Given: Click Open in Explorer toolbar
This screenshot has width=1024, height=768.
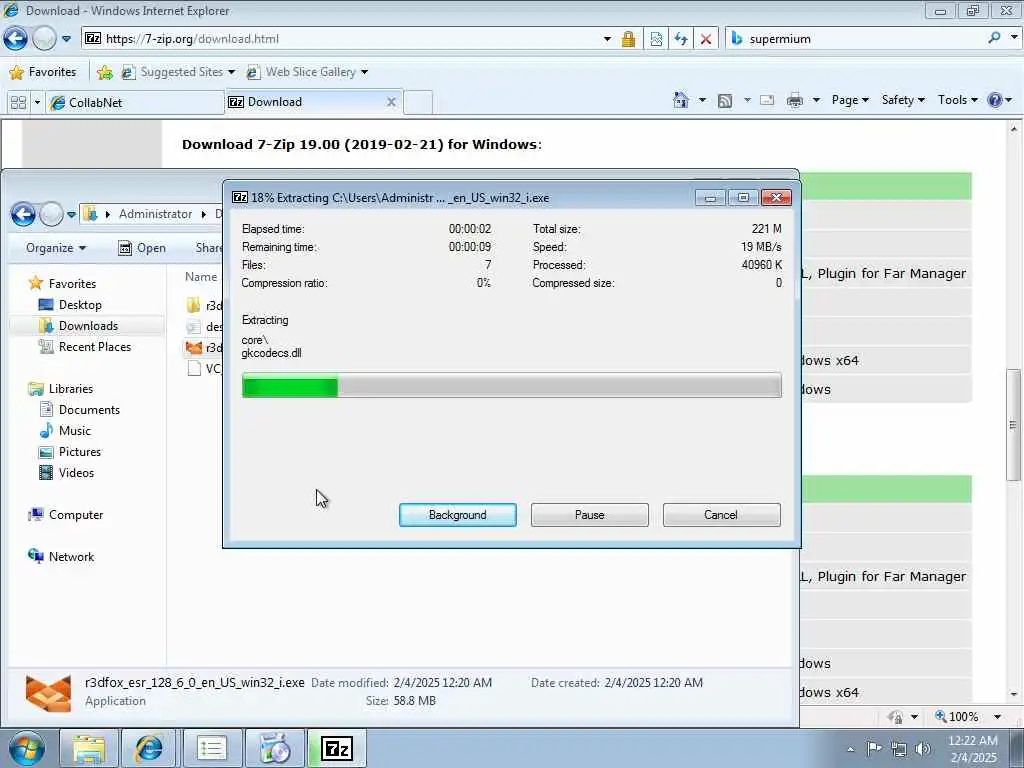Looking at the screenshot, I should coord(142,248).
